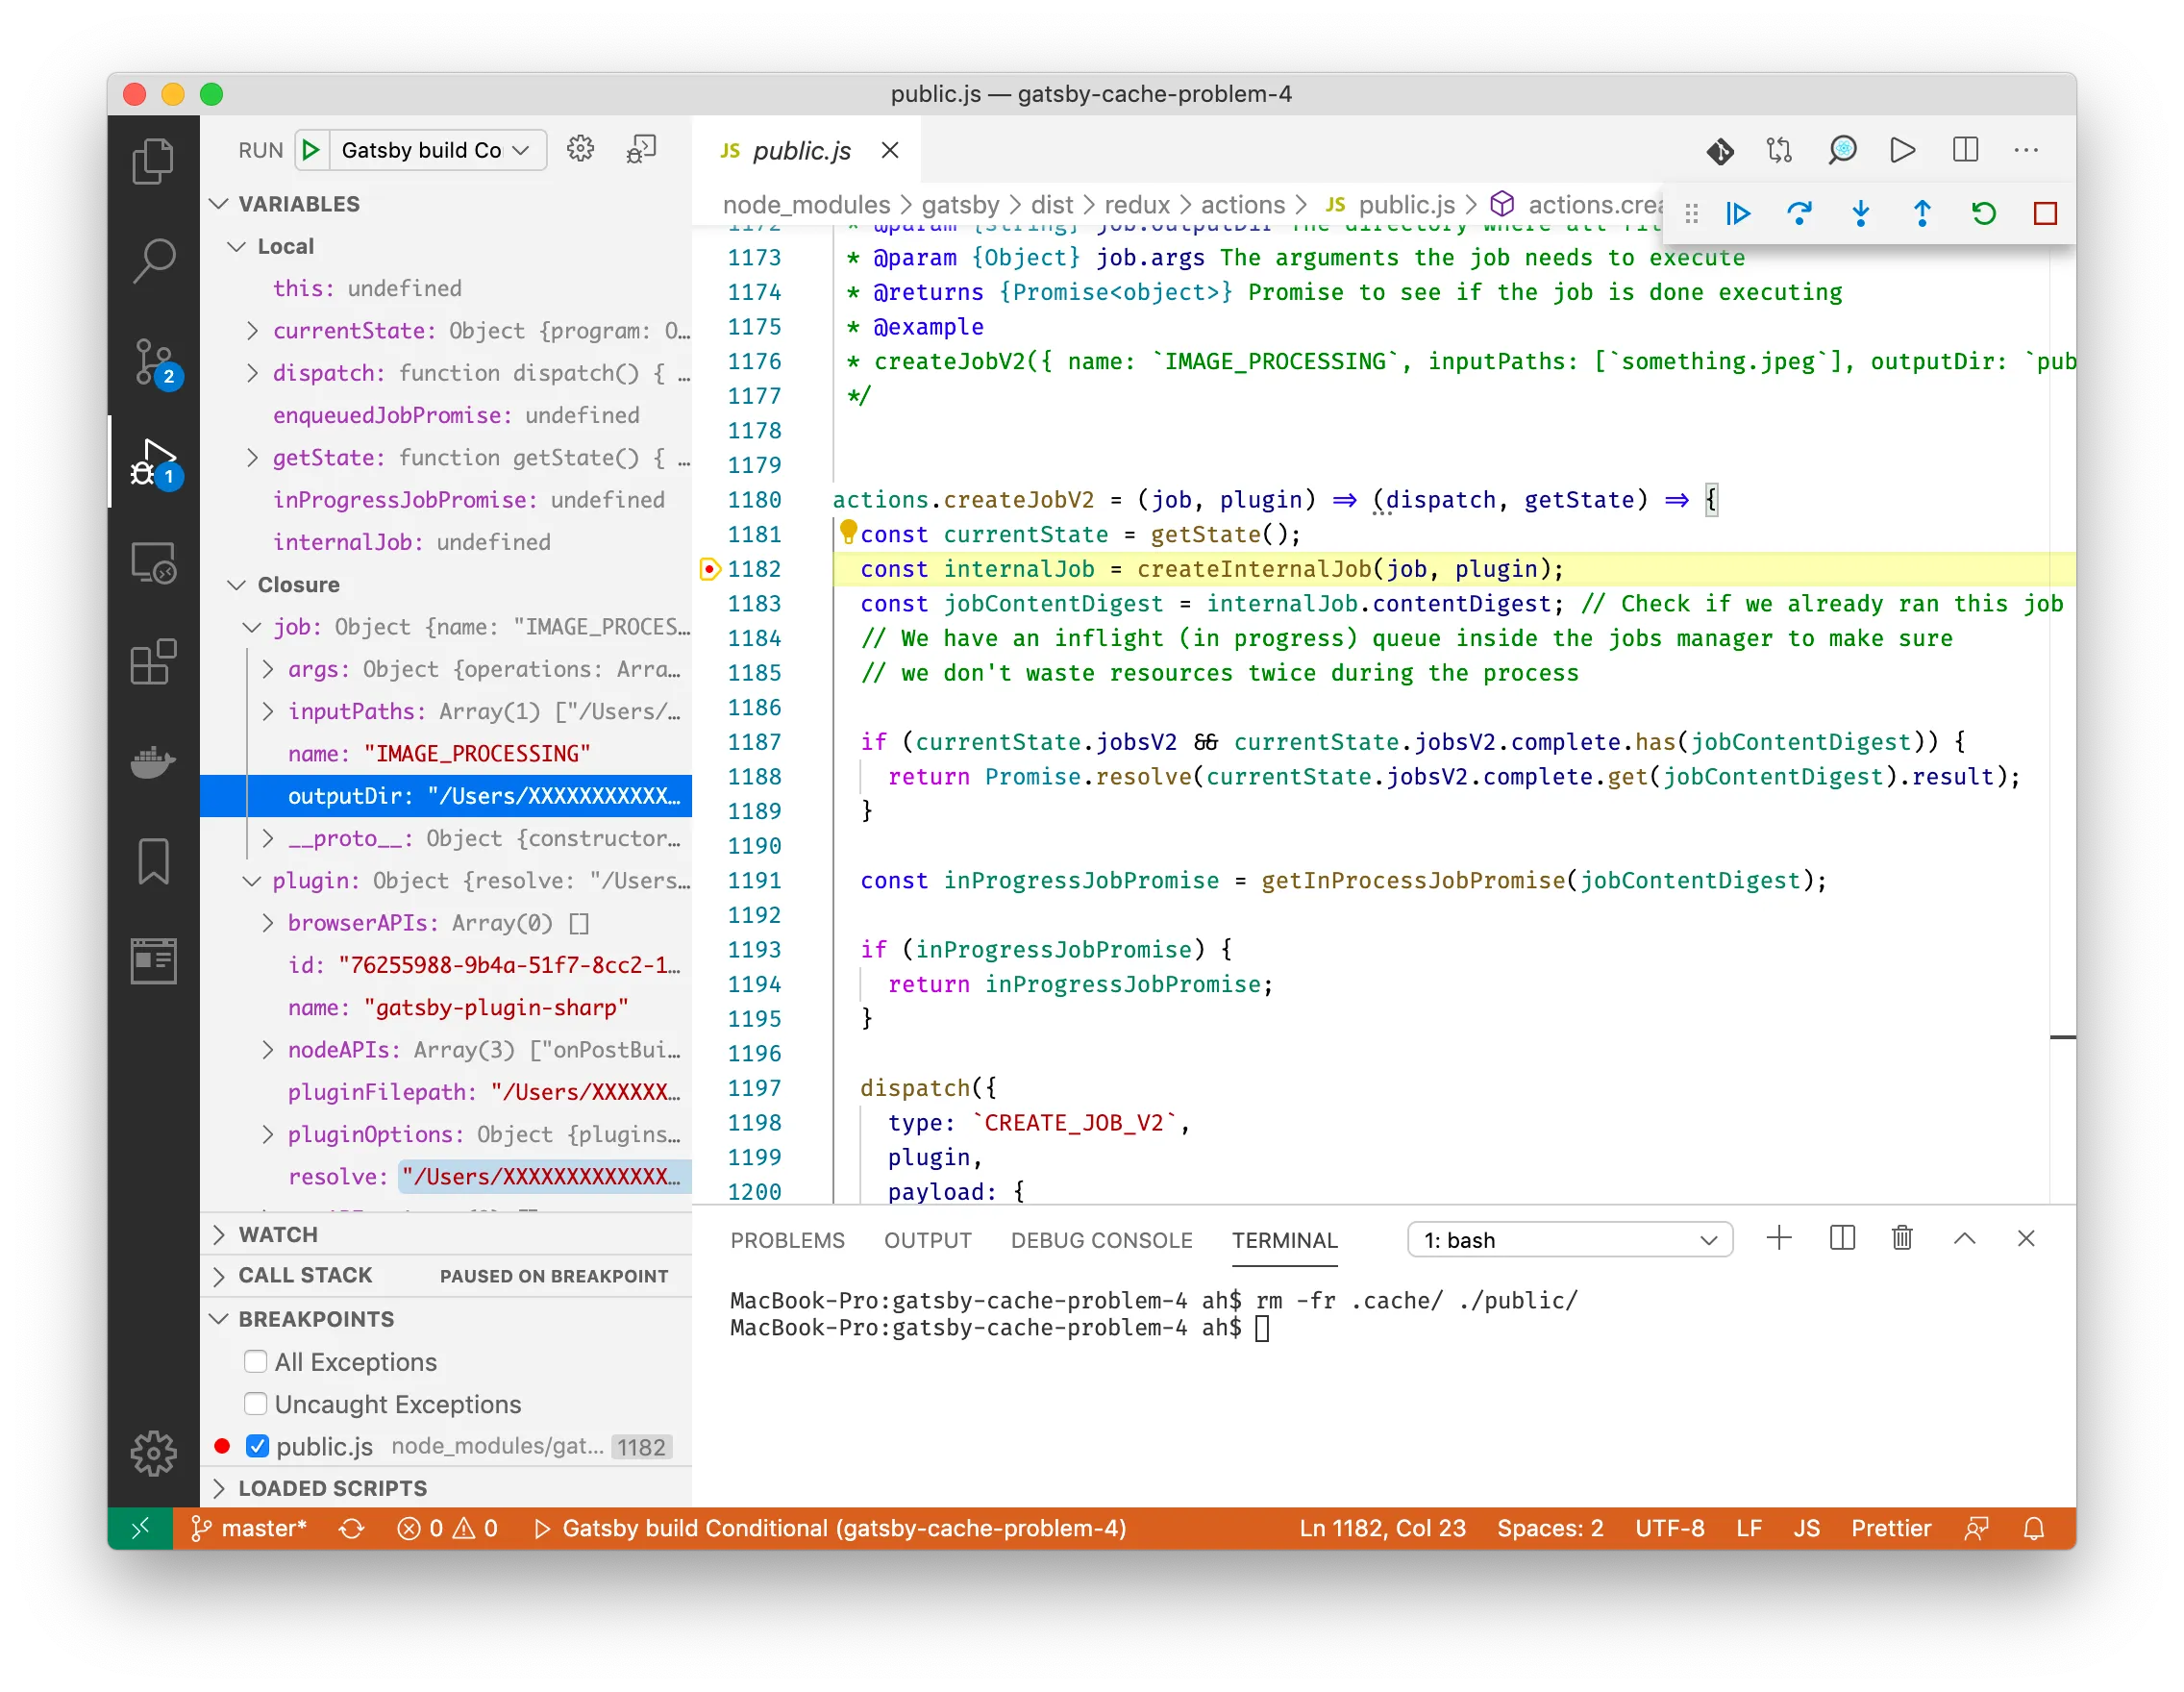Image resolution: width=2184 pixels, height=1692 pixels.
Task: Run code with editor play icon
Action: click(1903, 151)
